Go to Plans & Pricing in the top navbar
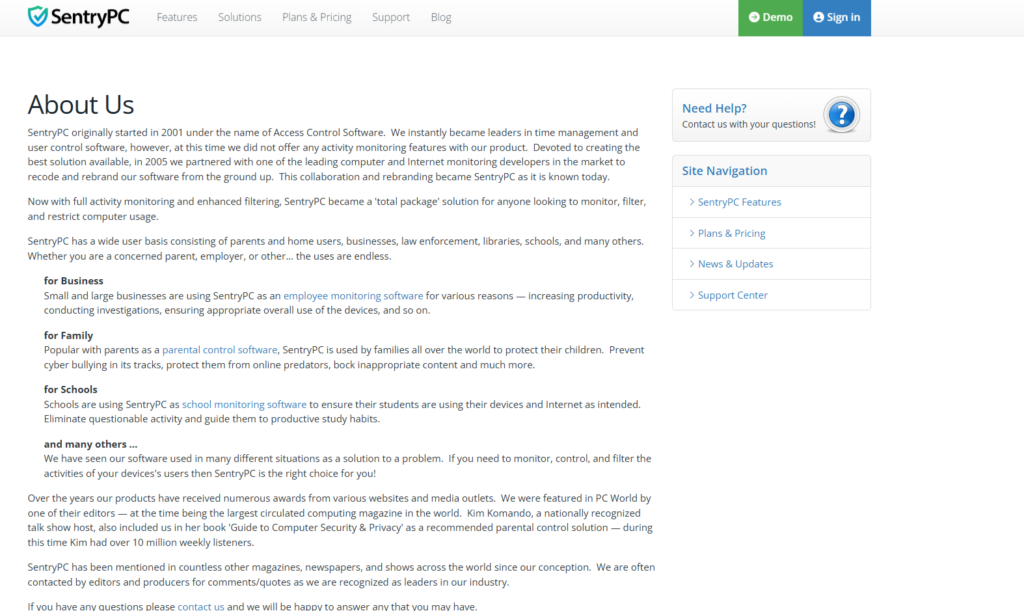The height and width of the screenshot is (611, 1024). click(317, 18)
